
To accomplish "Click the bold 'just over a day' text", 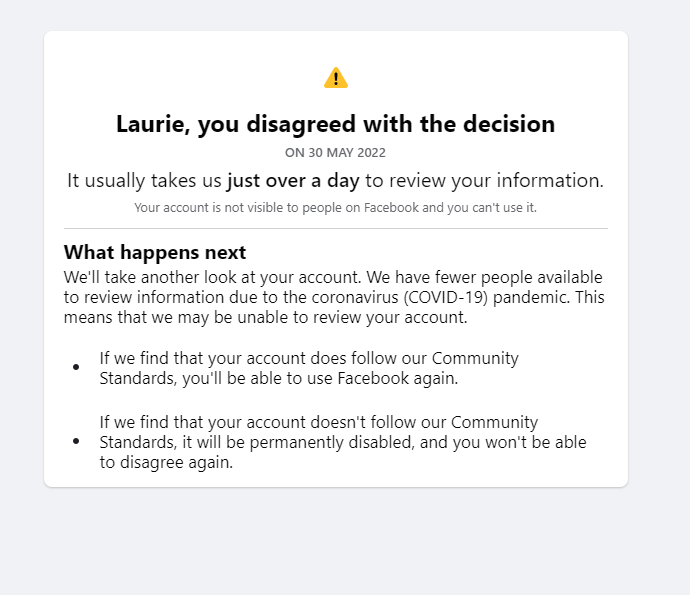I will click(294, 180).
